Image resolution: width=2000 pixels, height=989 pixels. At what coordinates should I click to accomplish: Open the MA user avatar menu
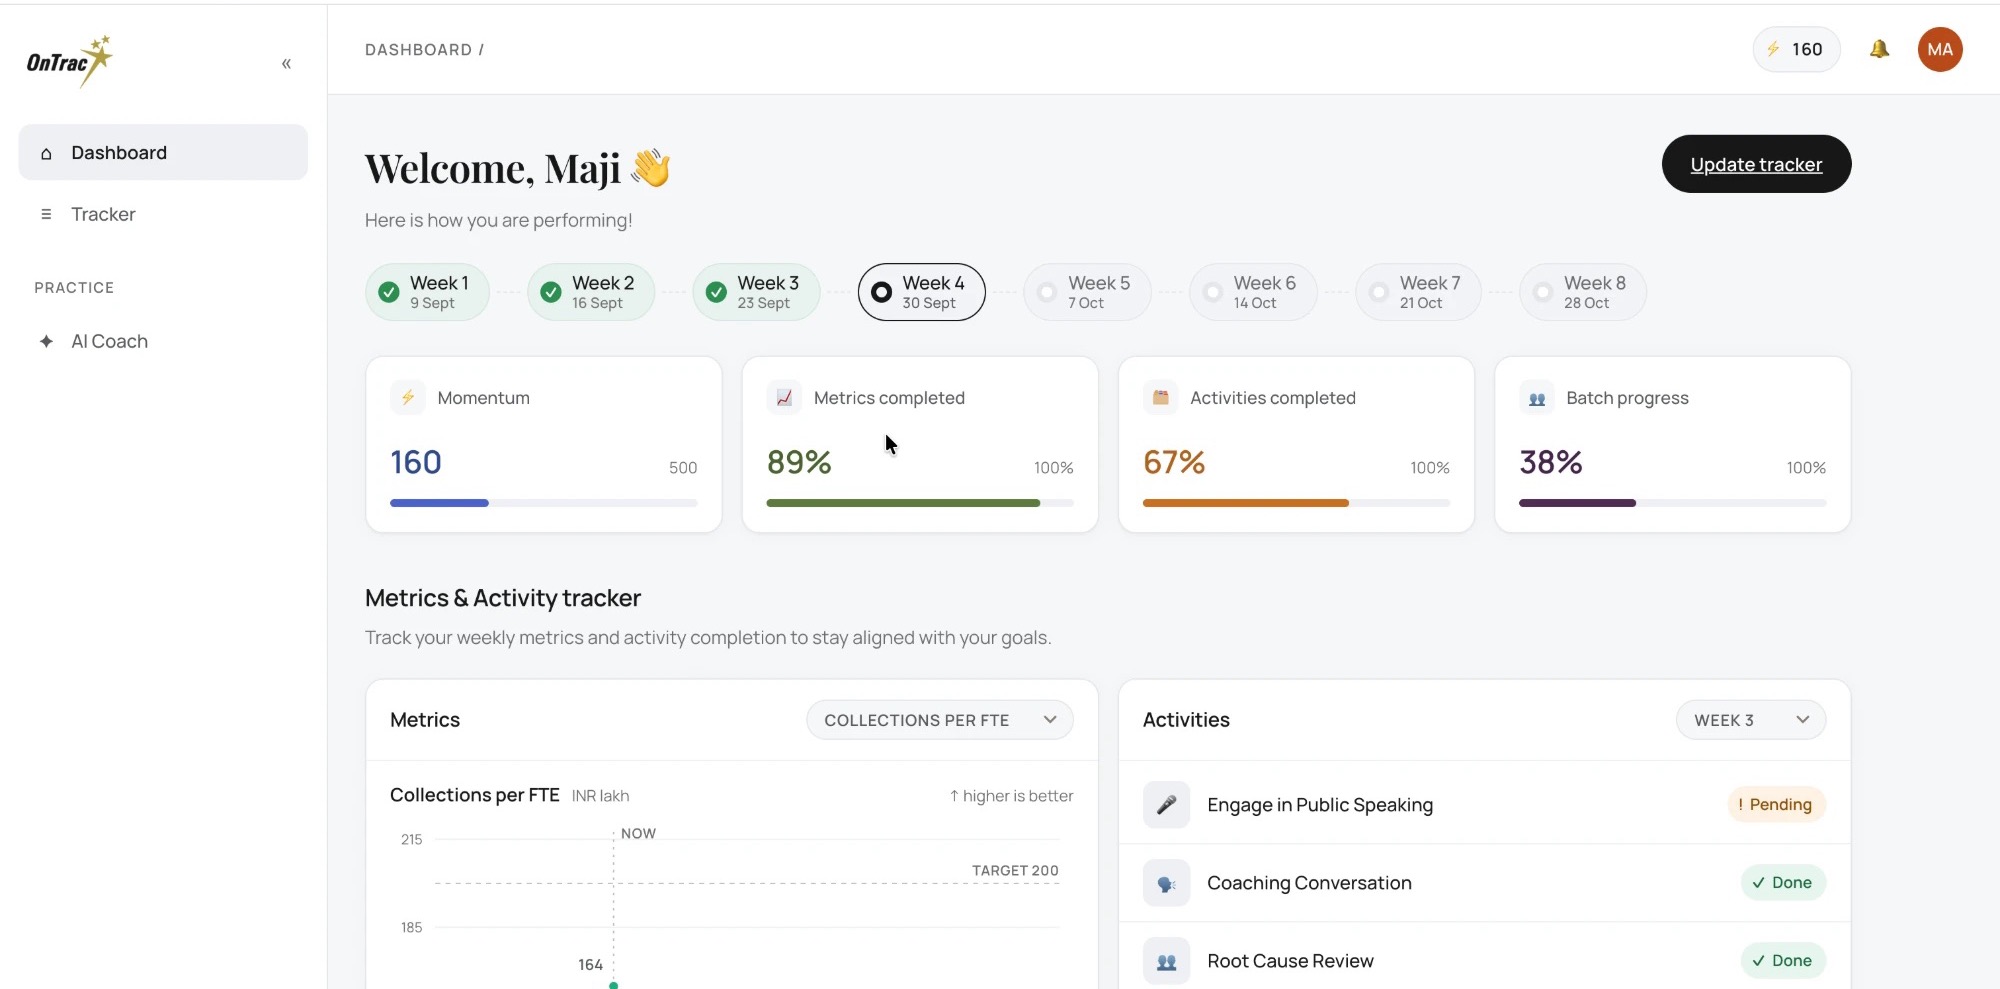click(x=1940, y=49)
